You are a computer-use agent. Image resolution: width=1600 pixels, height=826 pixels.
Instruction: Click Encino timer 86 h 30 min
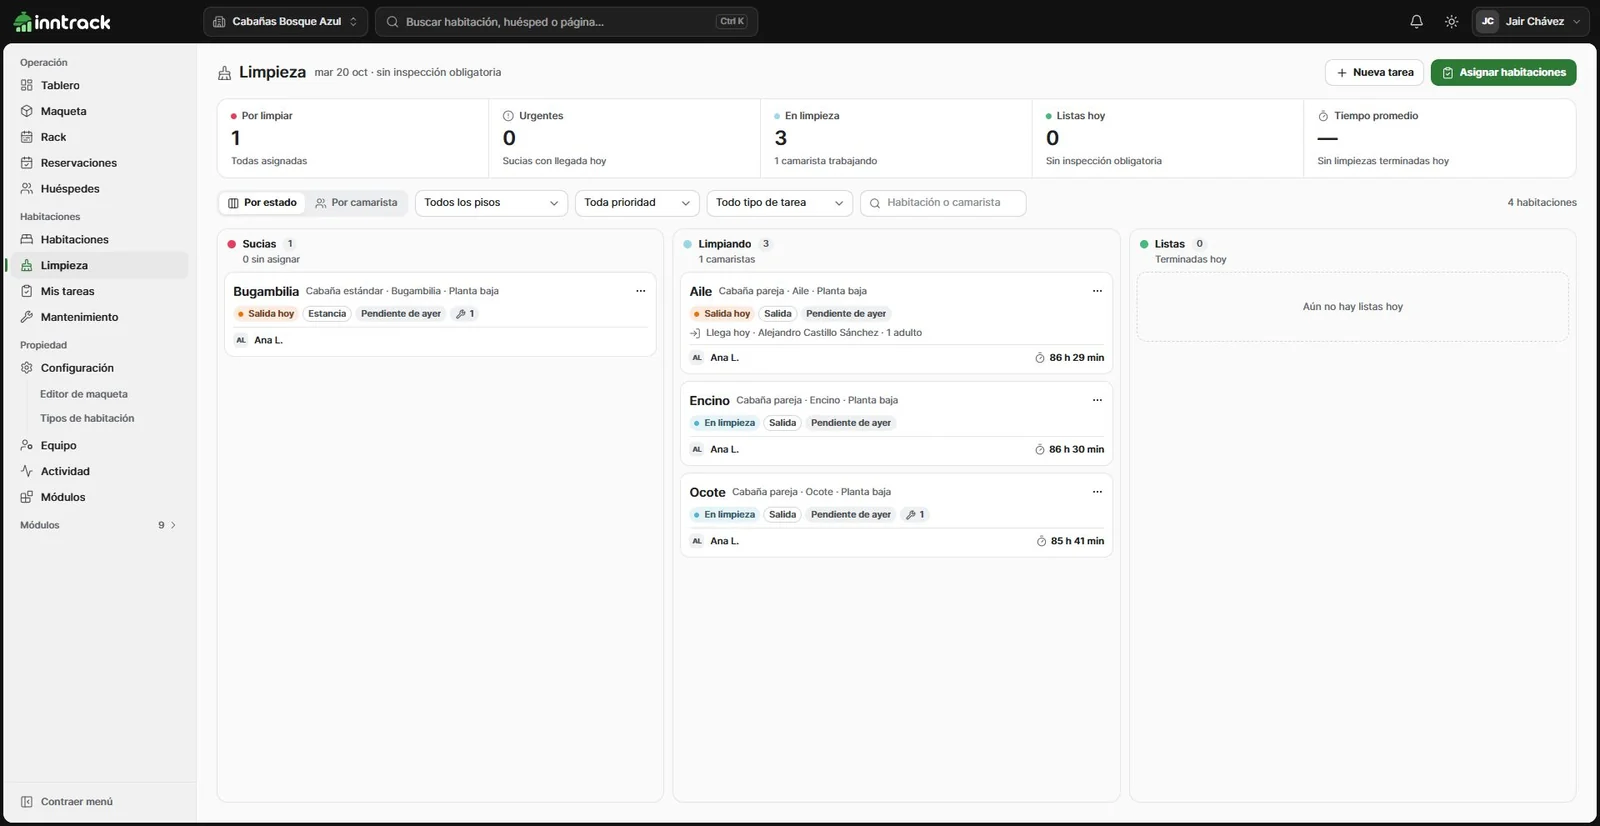(1069, 450)
